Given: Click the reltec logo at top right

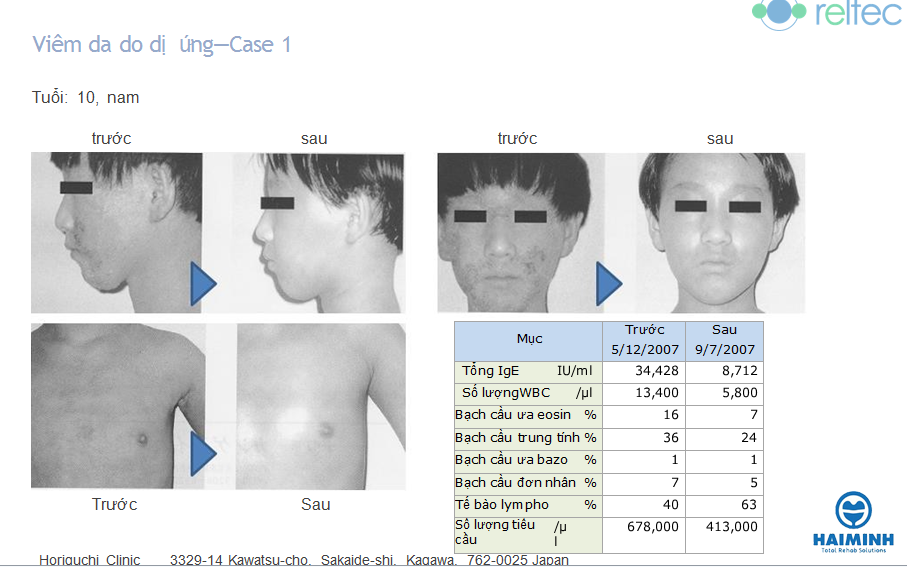Looking at the screenshot, I should click(827, 14).
